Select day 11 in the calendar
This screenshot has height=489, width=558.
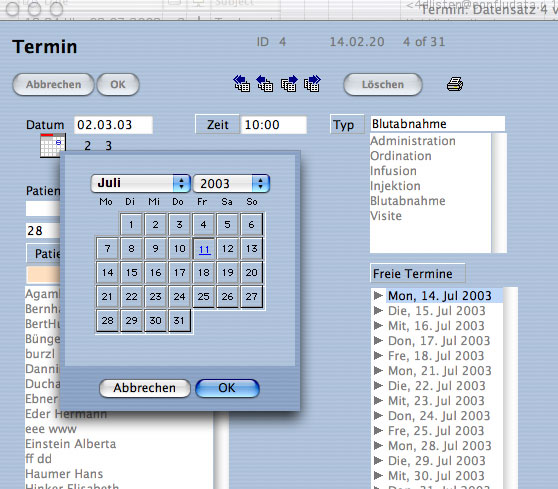pyautogui.click(x=204, y=249)
